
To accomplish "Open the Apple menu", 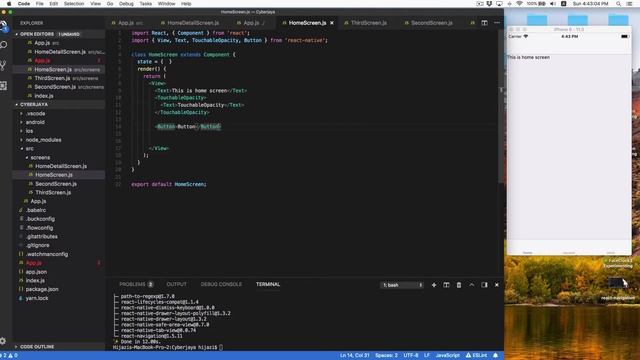I will click(9, 4).
